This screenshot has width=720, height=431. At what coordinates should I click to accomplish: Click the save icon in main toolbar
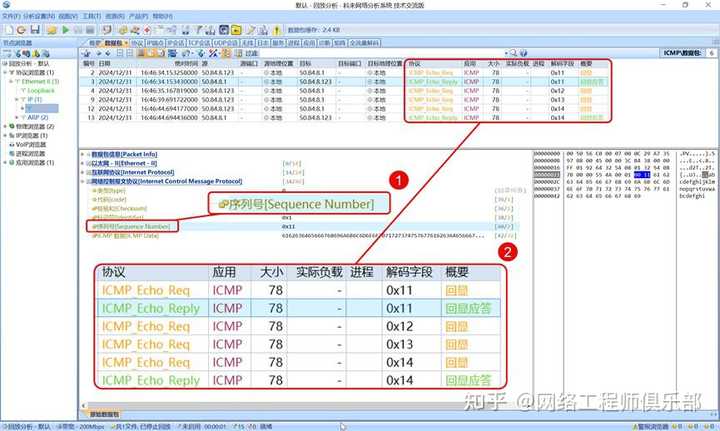(34, 31)
